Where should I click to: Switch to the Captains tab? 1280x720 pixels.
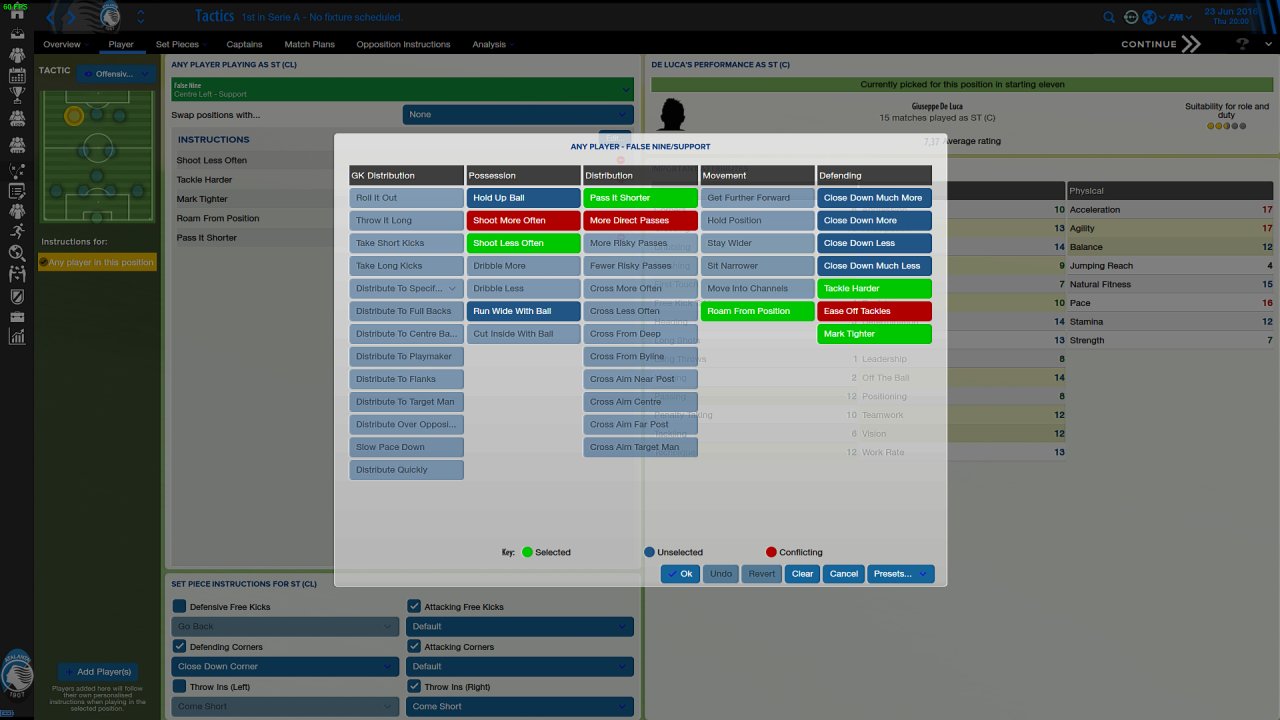point(244,44)
